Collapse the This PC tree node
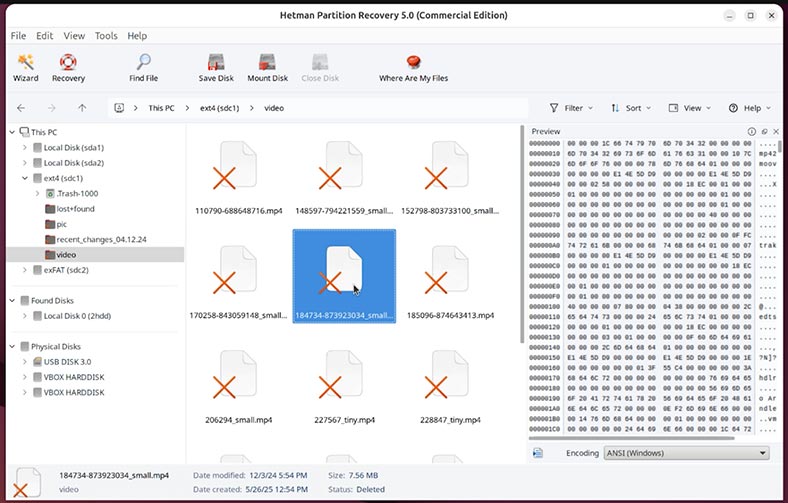788x503 pixels. pyautogui.click(x=13, y=132)
